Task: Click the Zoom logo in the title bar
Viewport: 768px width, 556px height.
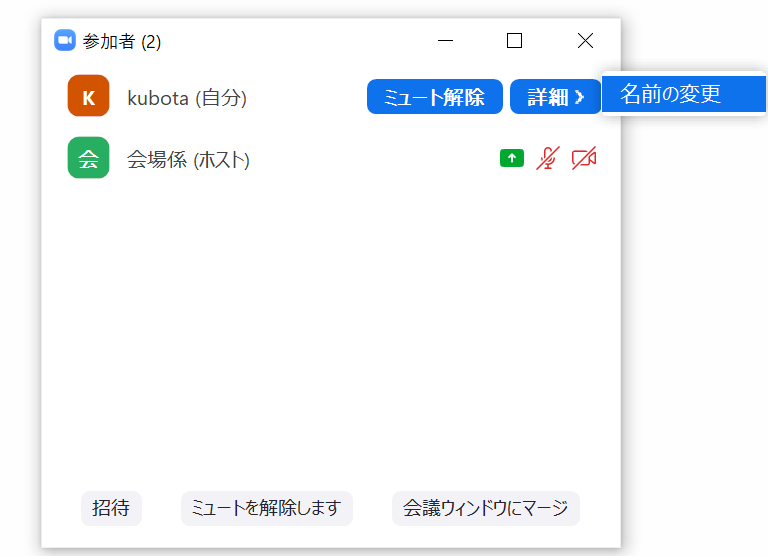Action: tap(65, 41)
